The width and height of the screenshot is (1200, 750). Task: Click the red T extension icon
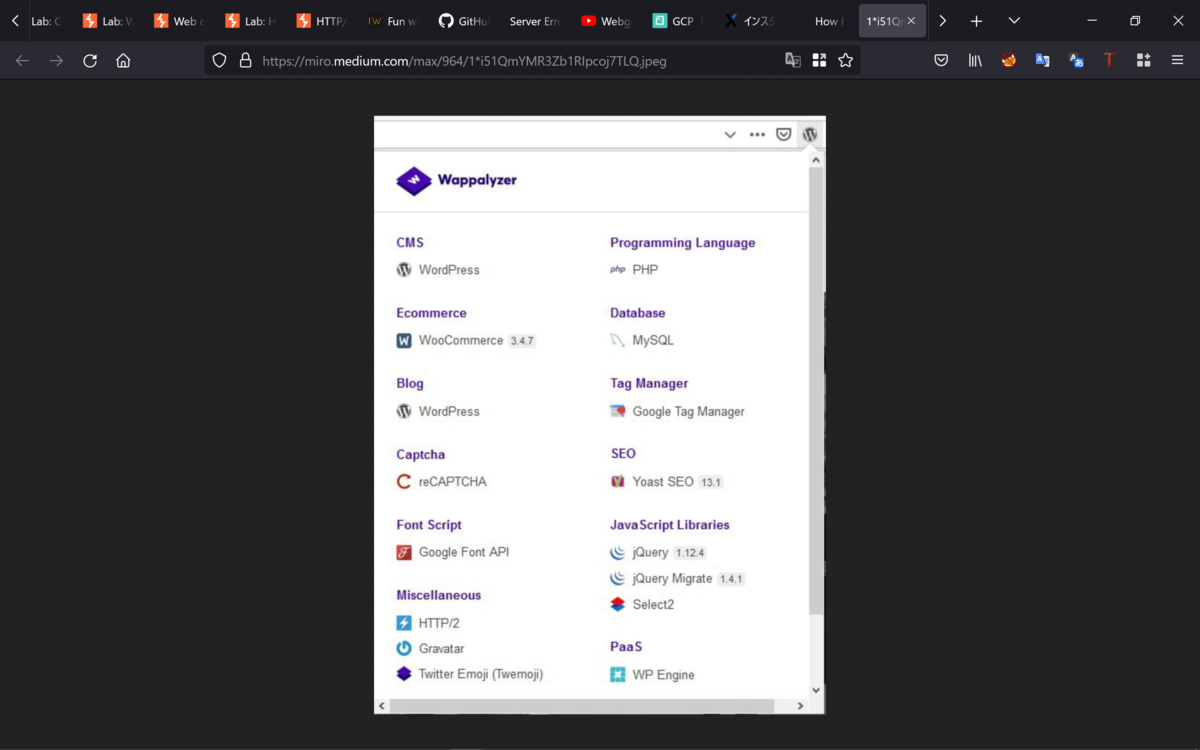[x=1109, y=61]
